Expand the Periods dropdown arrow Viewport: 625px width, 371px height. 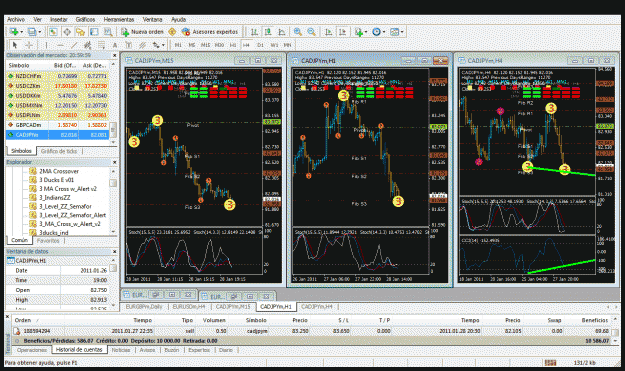pos(384,32)
